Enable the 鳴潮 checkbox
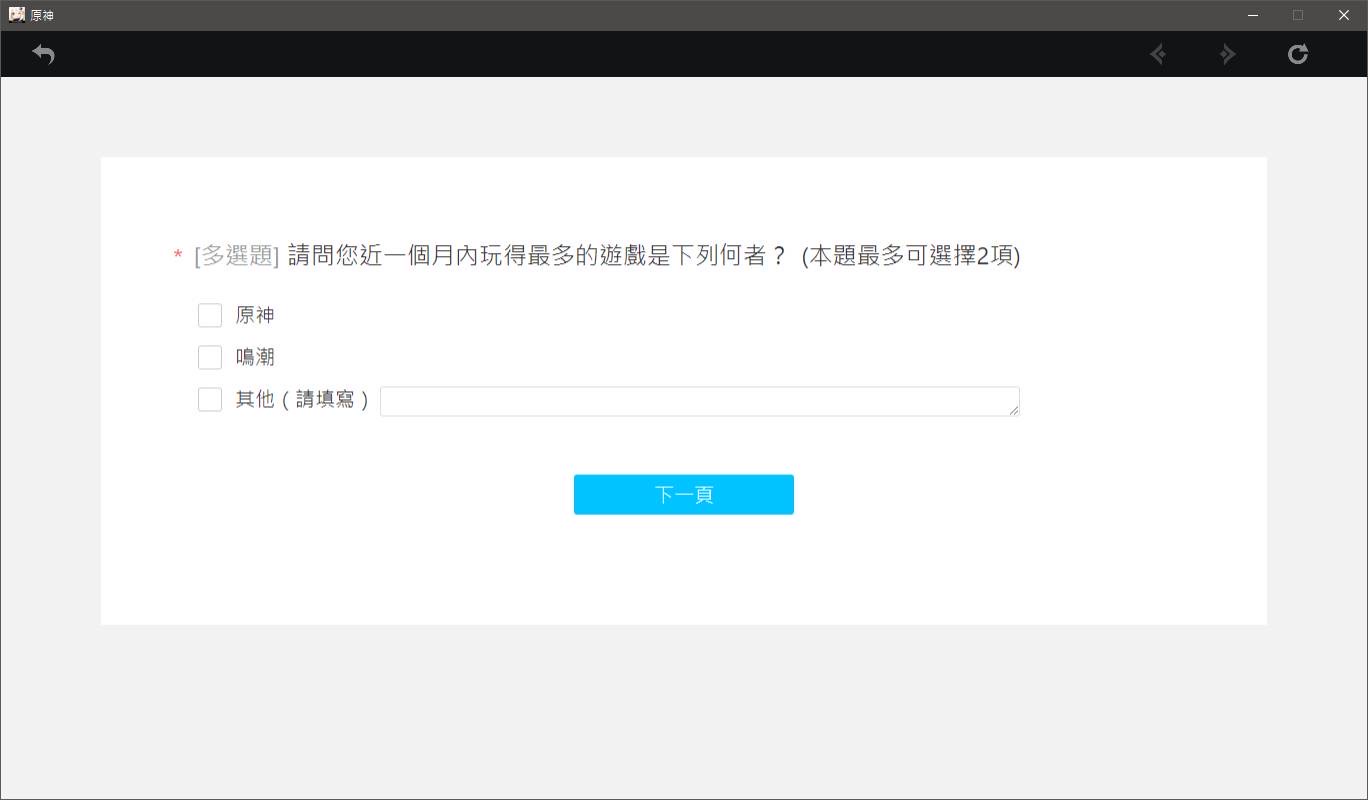Image resolution: width=1368 pixels, height=800 pixels. [x=210, y=358]
